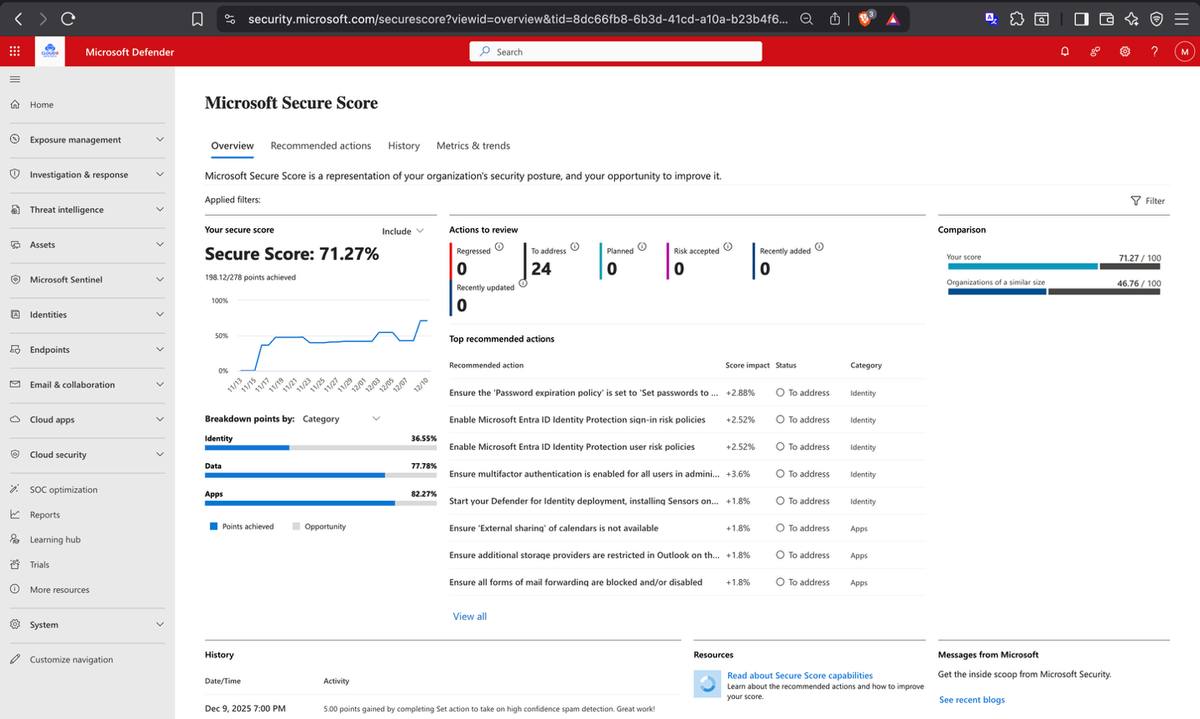Open the settings gear in Defender header
The width and height of the screenshot is (1200, 719).
[1125, 52]
